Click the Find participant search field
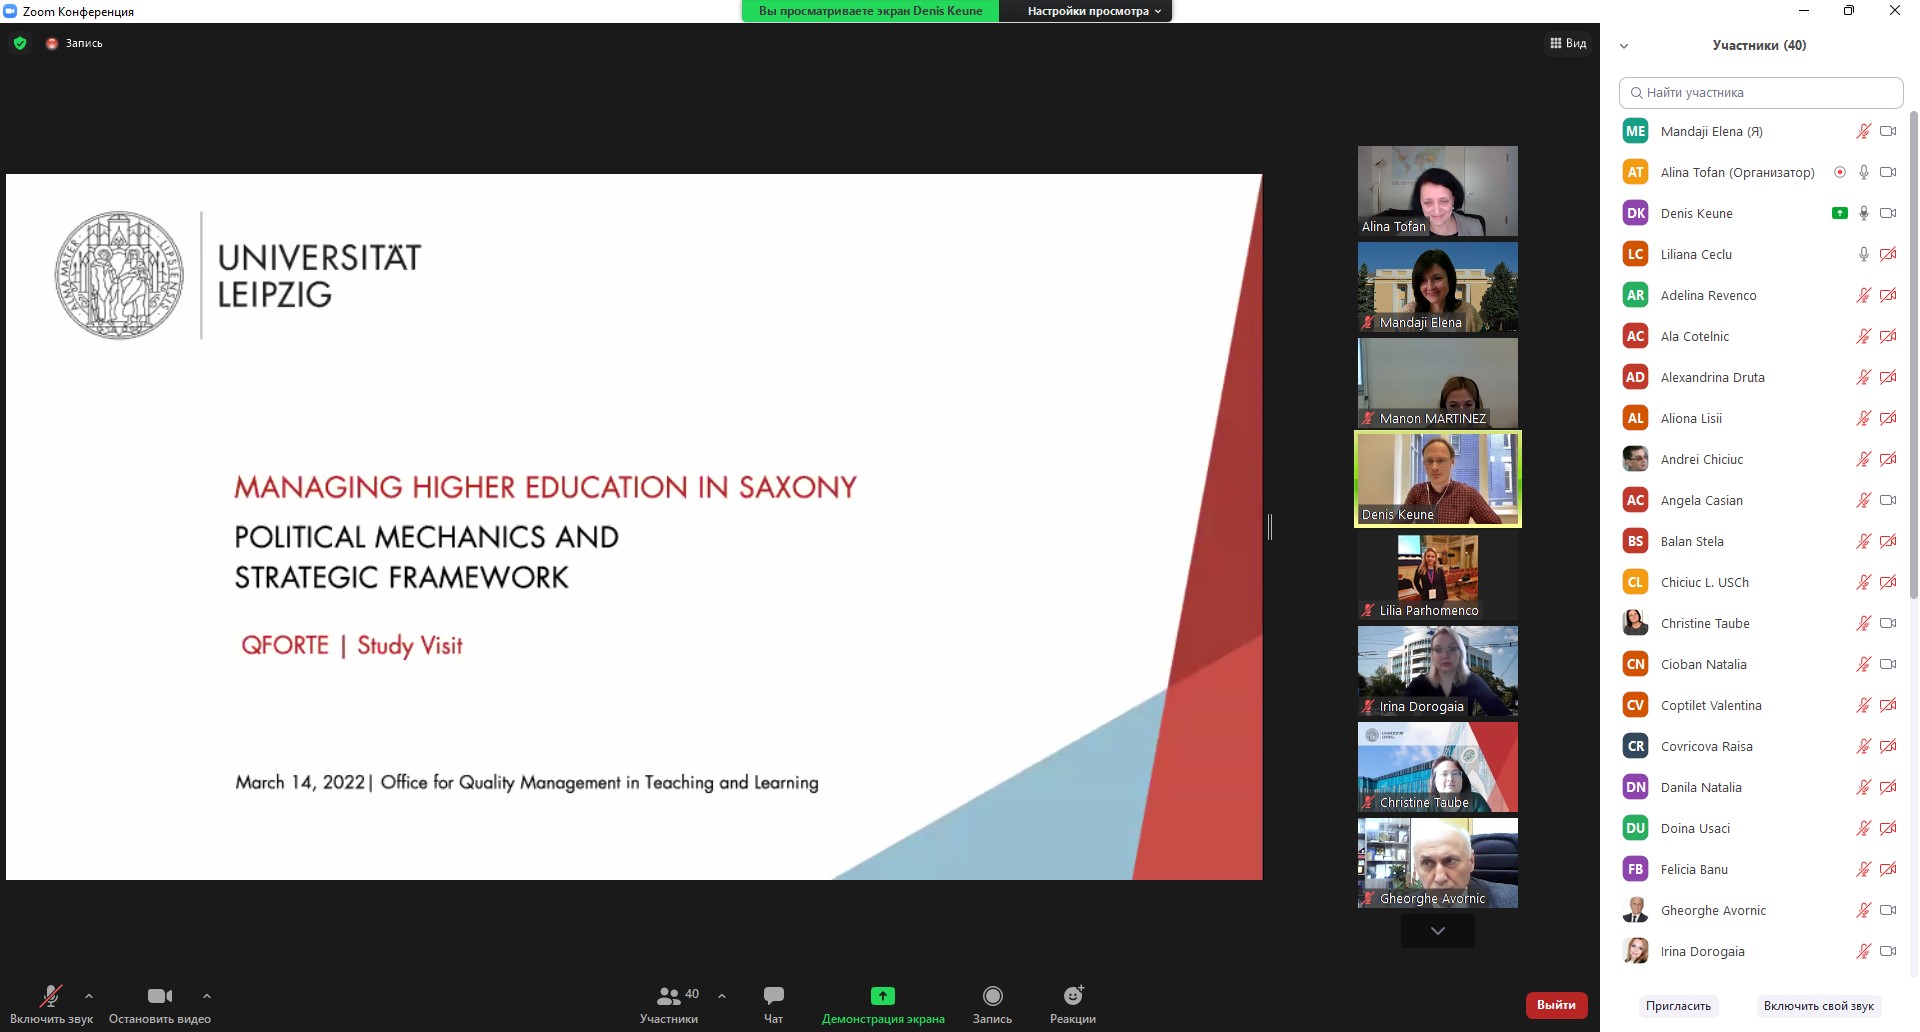 1760,93
